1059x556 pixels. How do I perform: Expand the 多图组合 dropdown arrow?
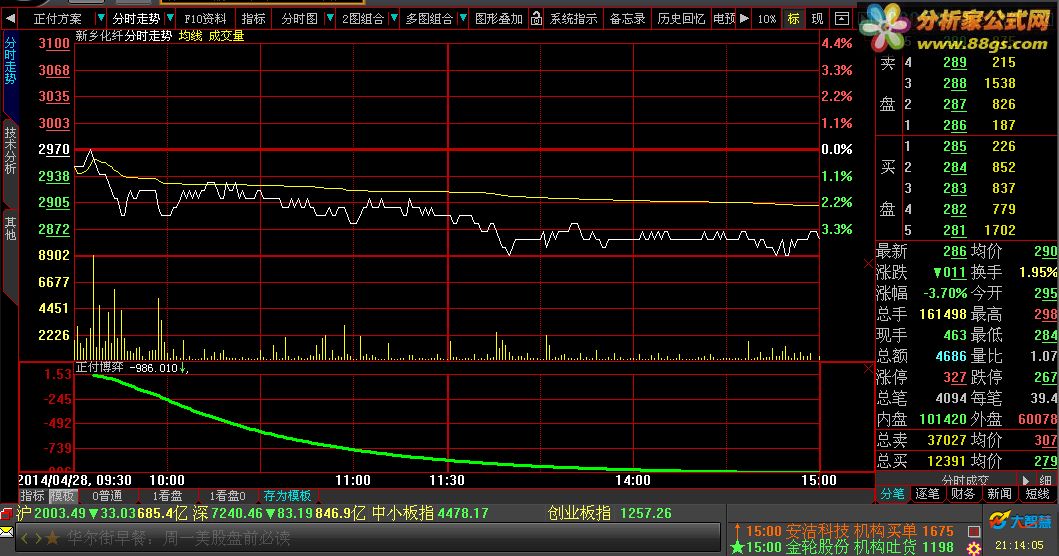pyautogui.click(x=462, y=18)
